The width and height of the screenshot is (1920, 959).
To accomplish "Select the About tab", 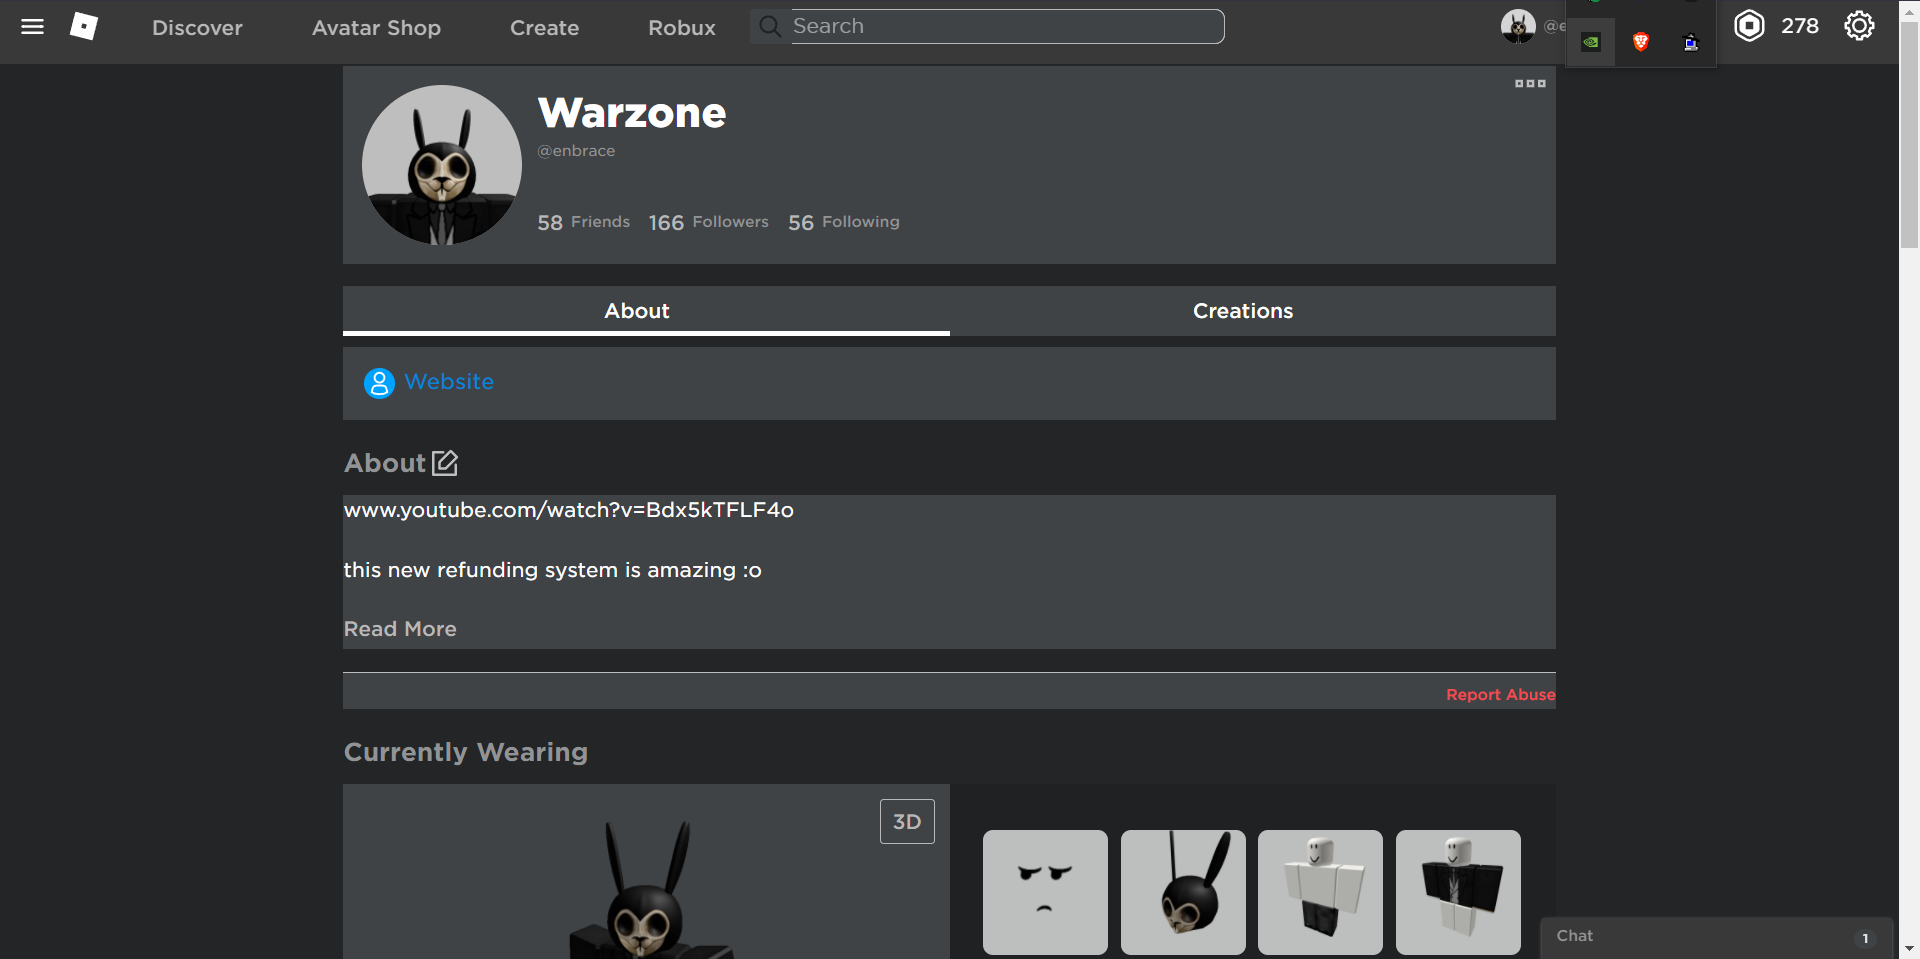I will [x=636, y=311].
